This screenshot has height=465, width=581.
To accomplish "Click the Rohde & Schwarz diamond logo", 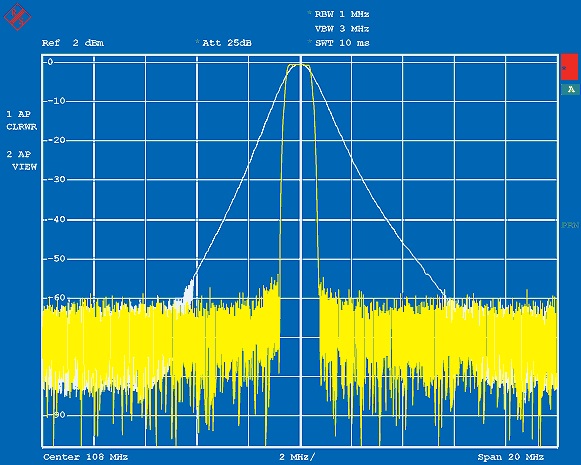I will 17,17.
